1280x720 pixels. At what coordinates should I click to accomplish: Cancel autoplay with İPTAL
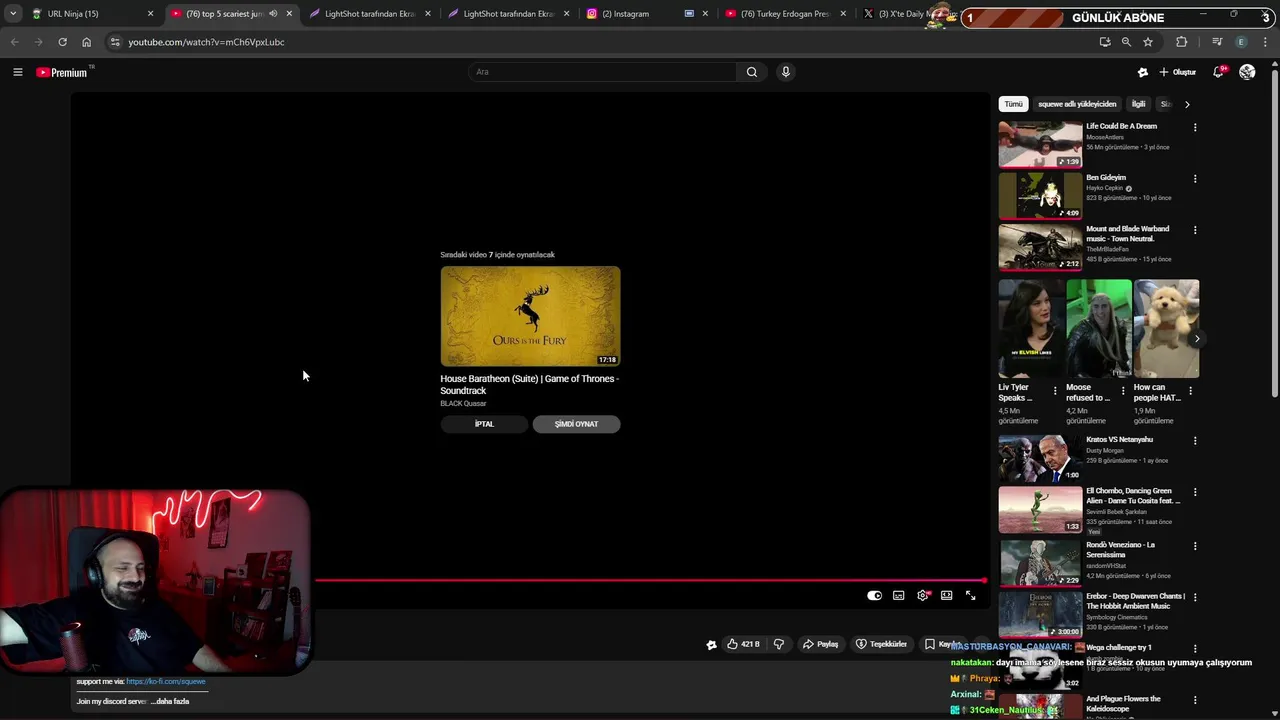[x=484, y=424]
